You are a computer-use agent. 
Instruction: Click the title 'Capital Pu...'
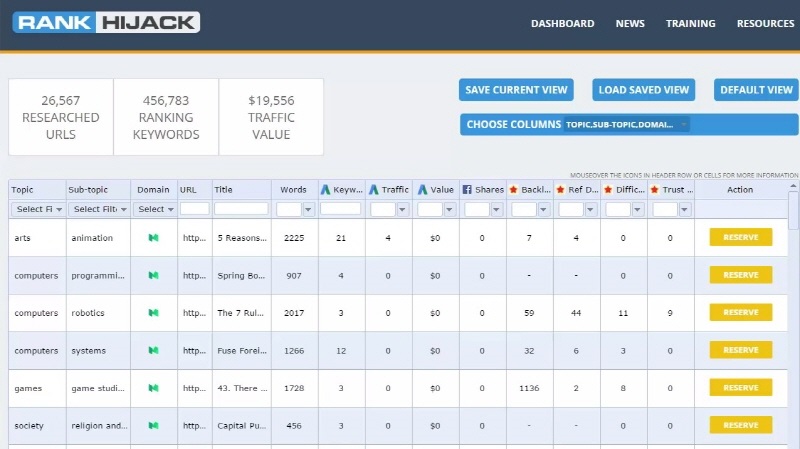(241, 426)
